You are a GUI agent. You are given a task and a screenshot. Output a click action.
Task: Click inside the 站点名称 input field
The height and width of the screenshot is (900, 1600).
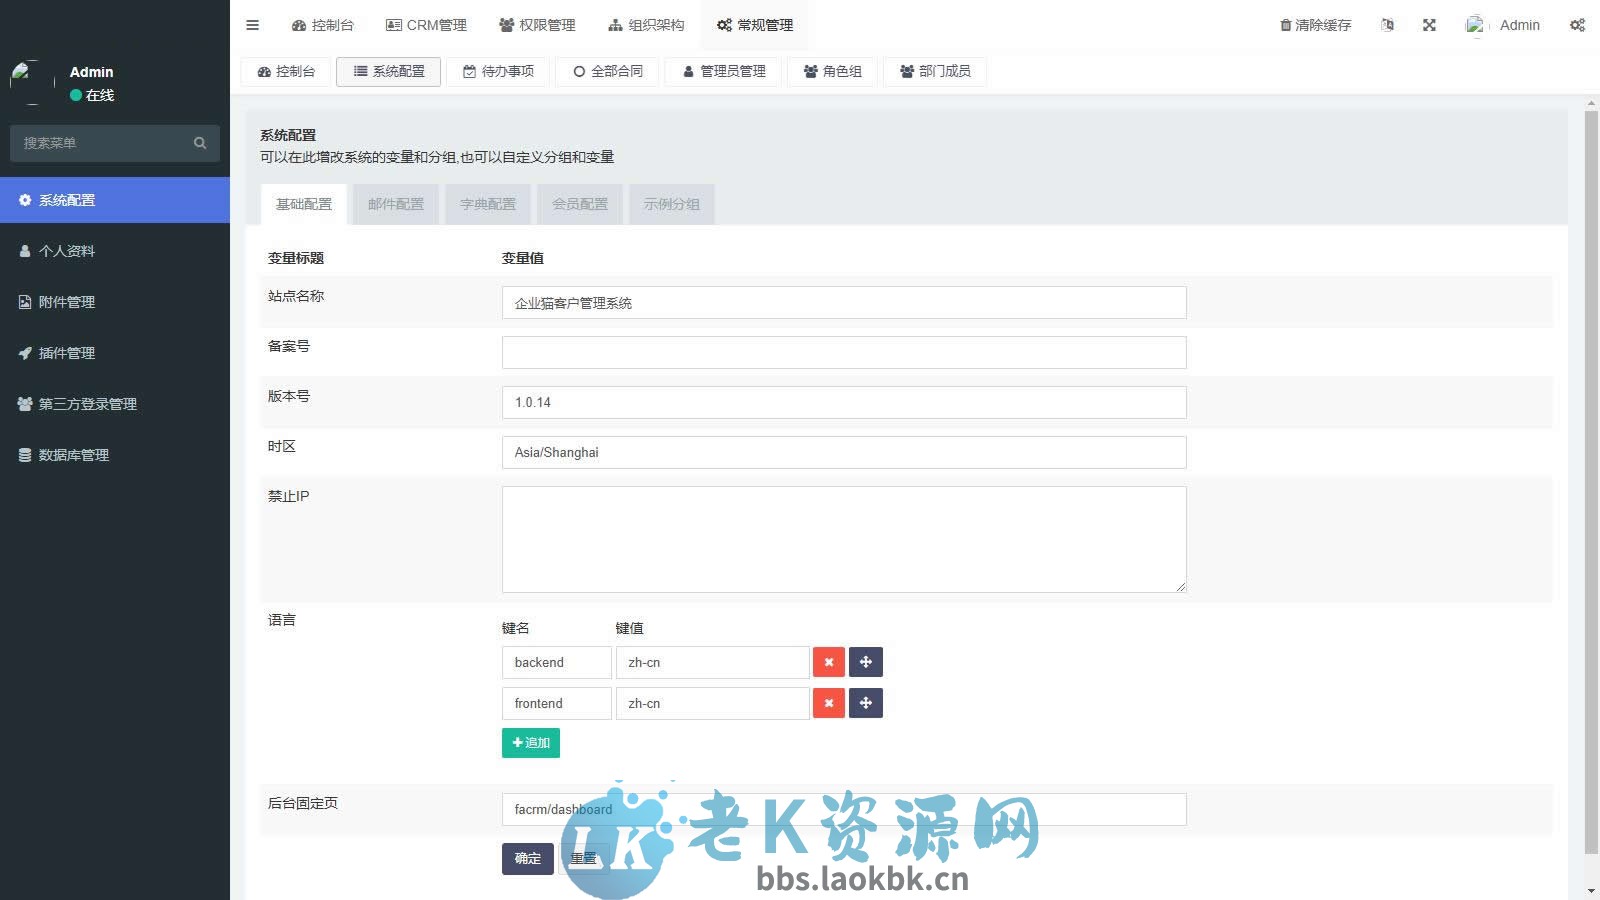[843, 302]
